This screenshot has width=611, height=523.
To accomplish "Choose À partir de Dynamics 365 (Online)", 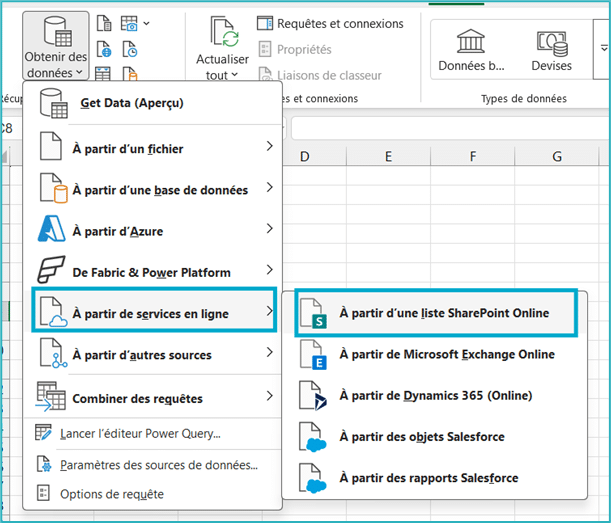I will coord(434,395).
